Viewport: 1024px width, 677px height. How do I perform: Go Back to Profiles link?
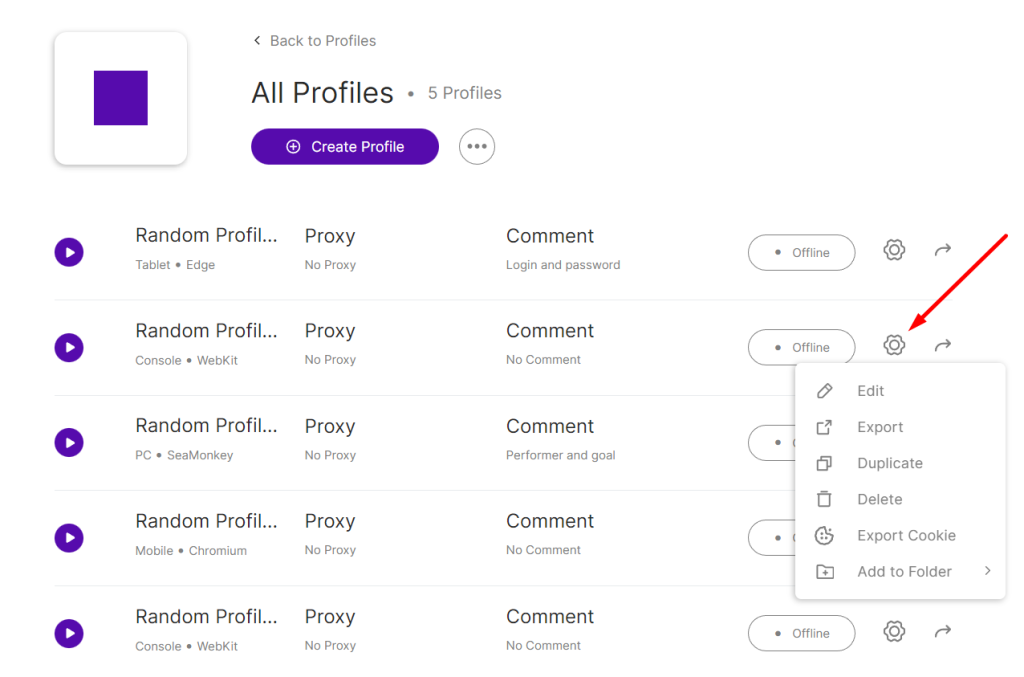click(315, 40)
